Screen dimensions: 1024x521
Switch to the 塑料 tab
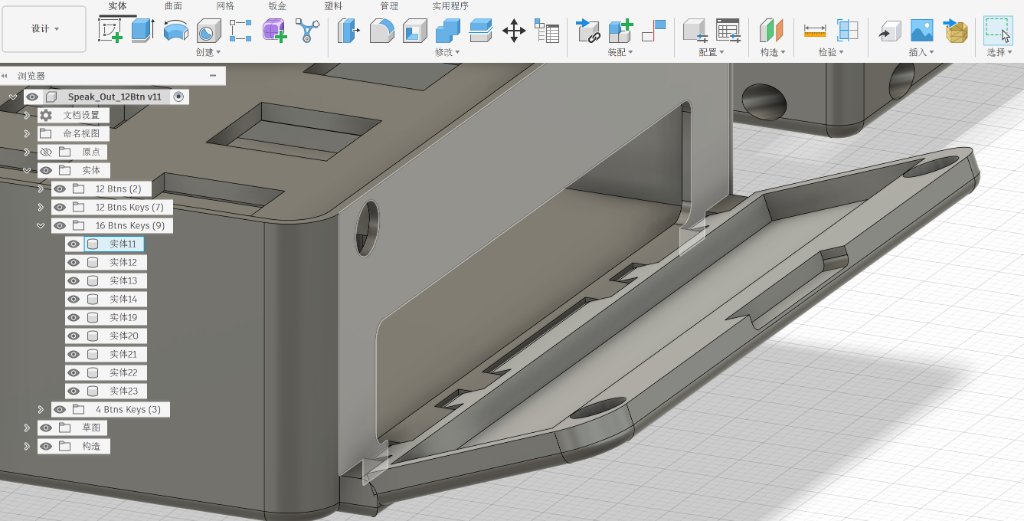click(x=333, y=6)
